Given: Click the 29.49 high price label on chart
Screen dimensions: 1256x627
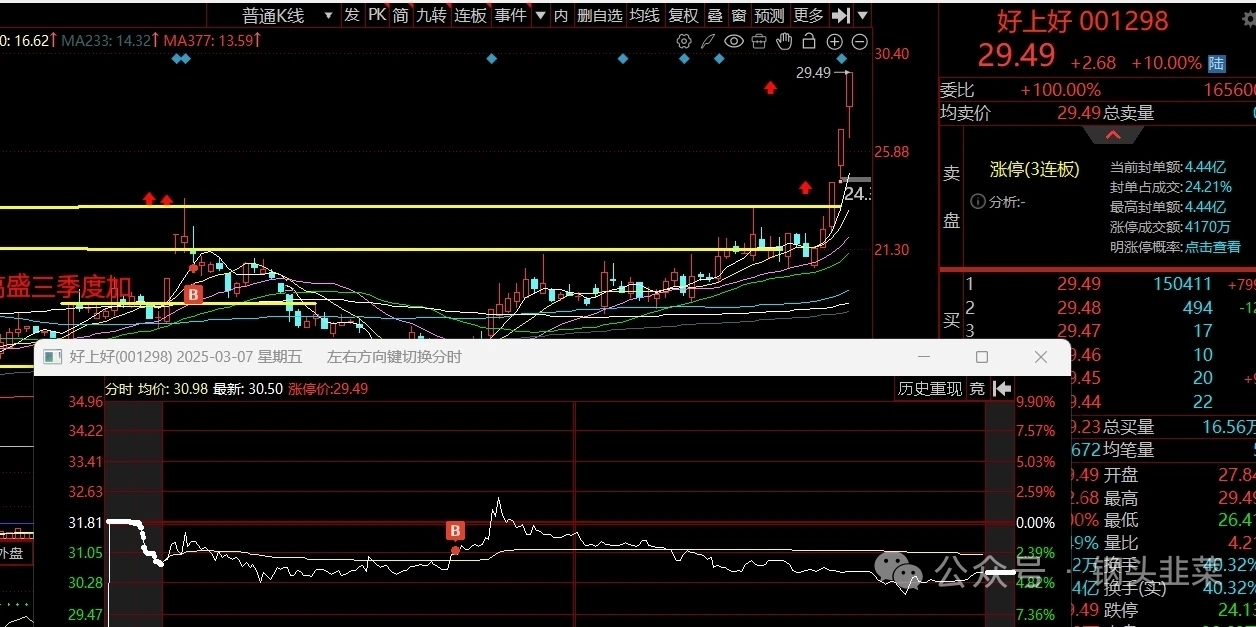Looking at the screenshot, I should coord(814,73).
